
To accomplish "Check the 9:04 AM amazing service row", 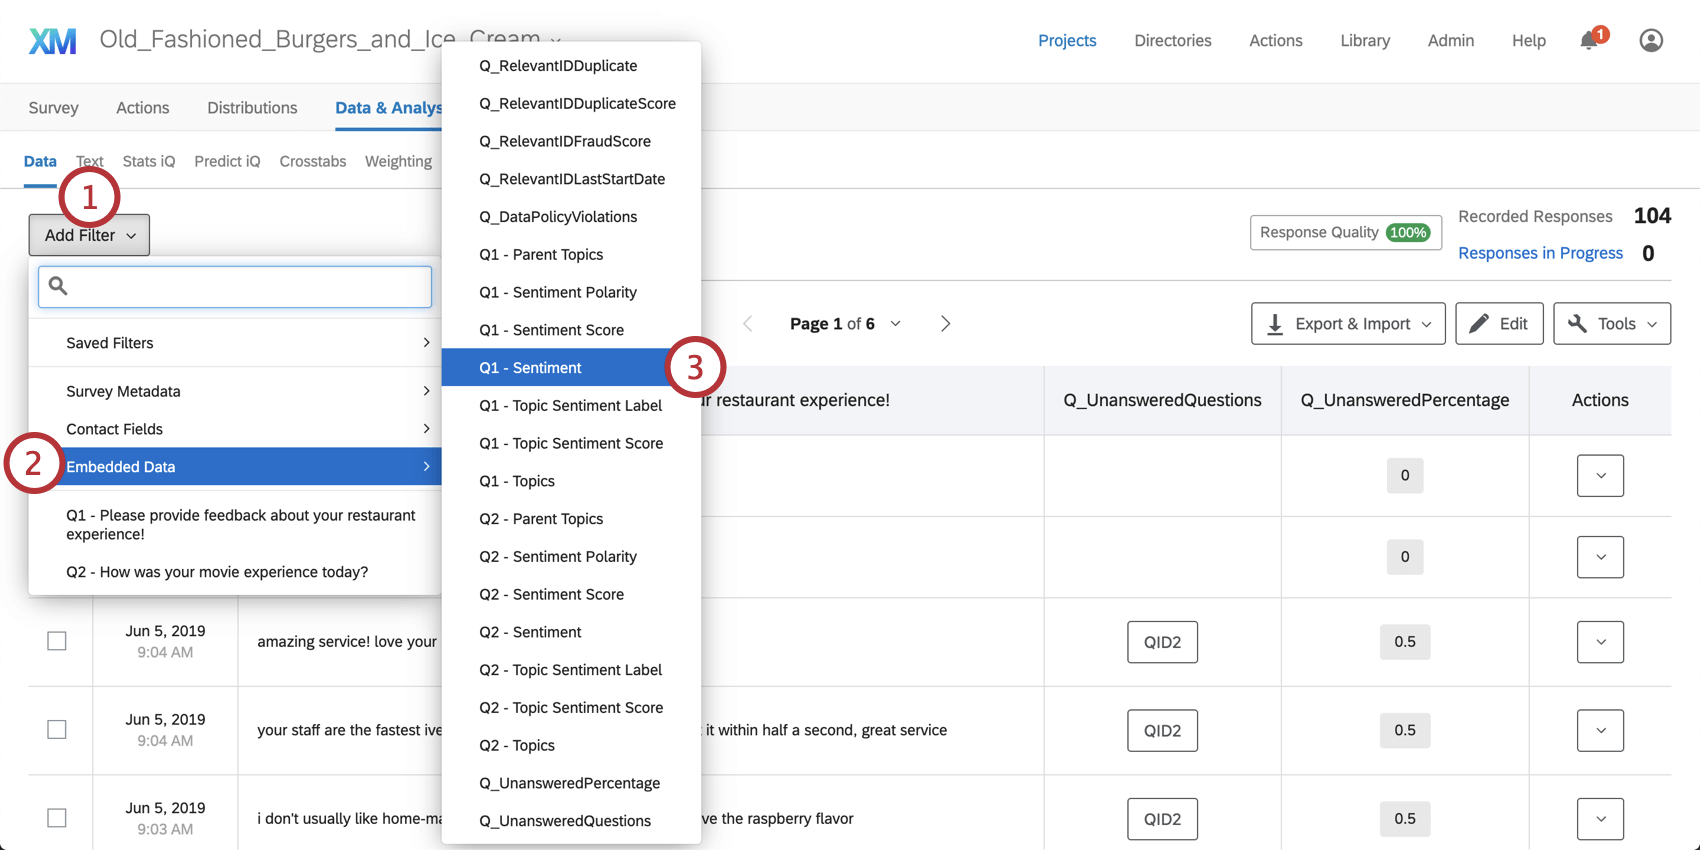I will (x=57, y=641).
